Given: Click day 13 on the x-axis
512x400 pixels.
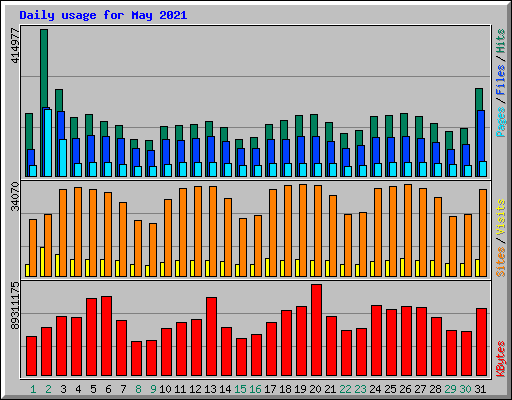Looking at the screenshot, I should (210, 389).
